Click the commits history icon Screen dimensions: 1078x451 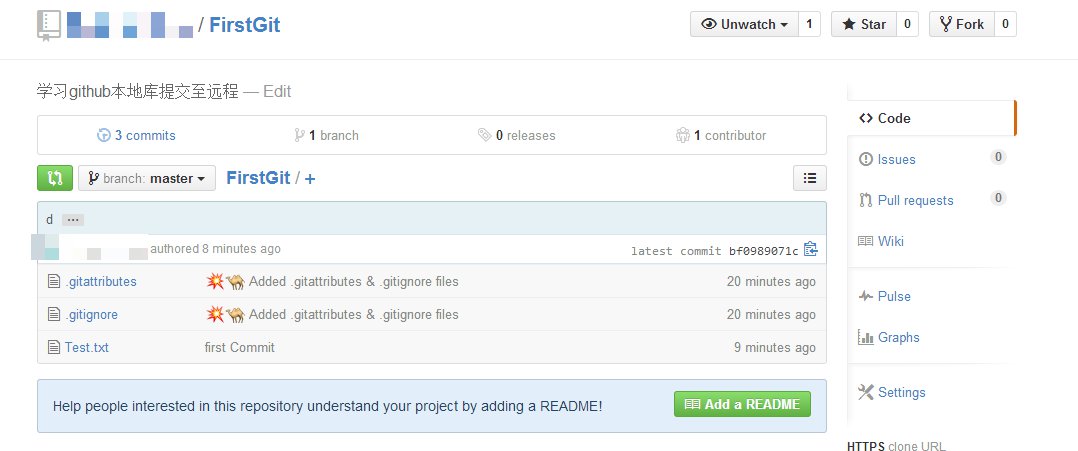click(x=104, y=135)
